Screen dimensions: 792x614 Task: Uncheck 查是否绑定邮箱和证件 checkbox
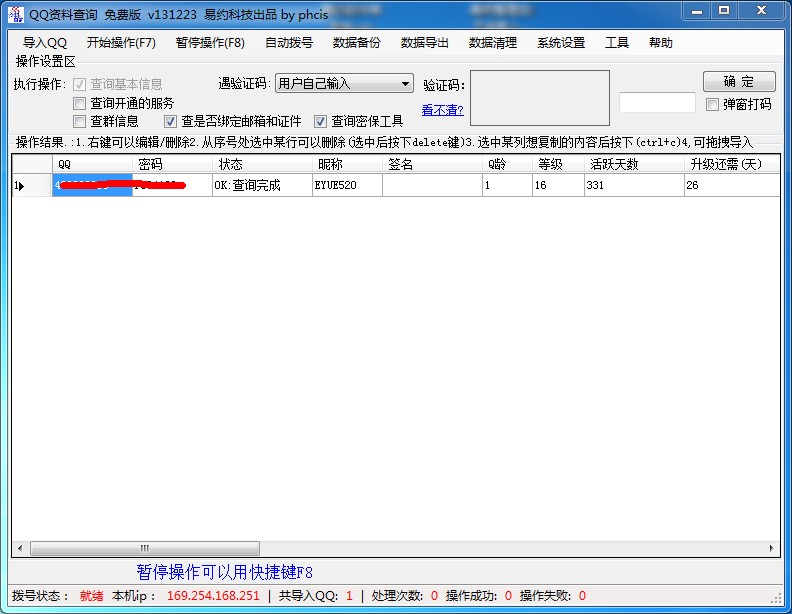coord(170,121)
